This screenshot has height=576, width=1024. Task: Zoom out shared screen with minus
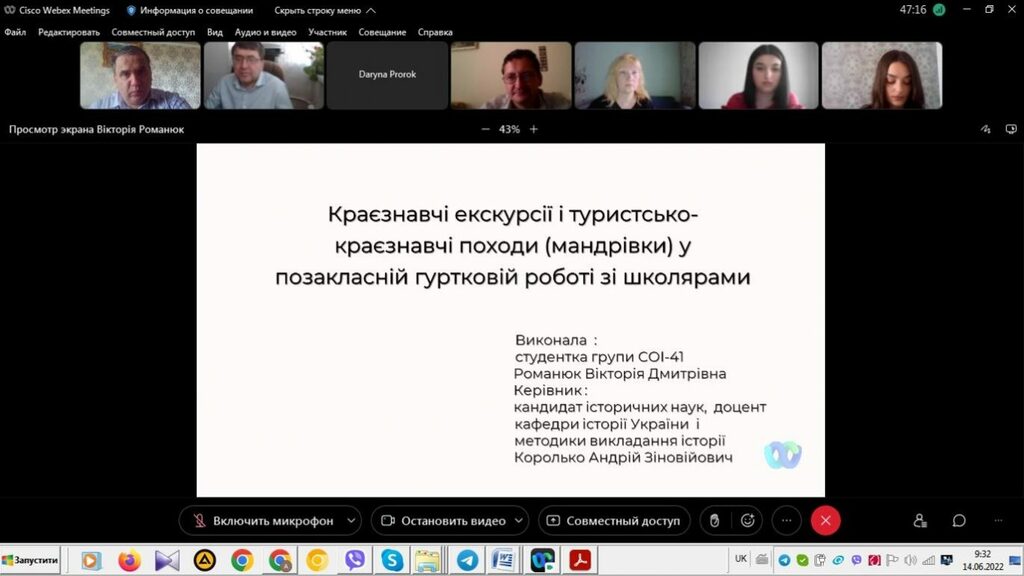(x=486, y=129)
